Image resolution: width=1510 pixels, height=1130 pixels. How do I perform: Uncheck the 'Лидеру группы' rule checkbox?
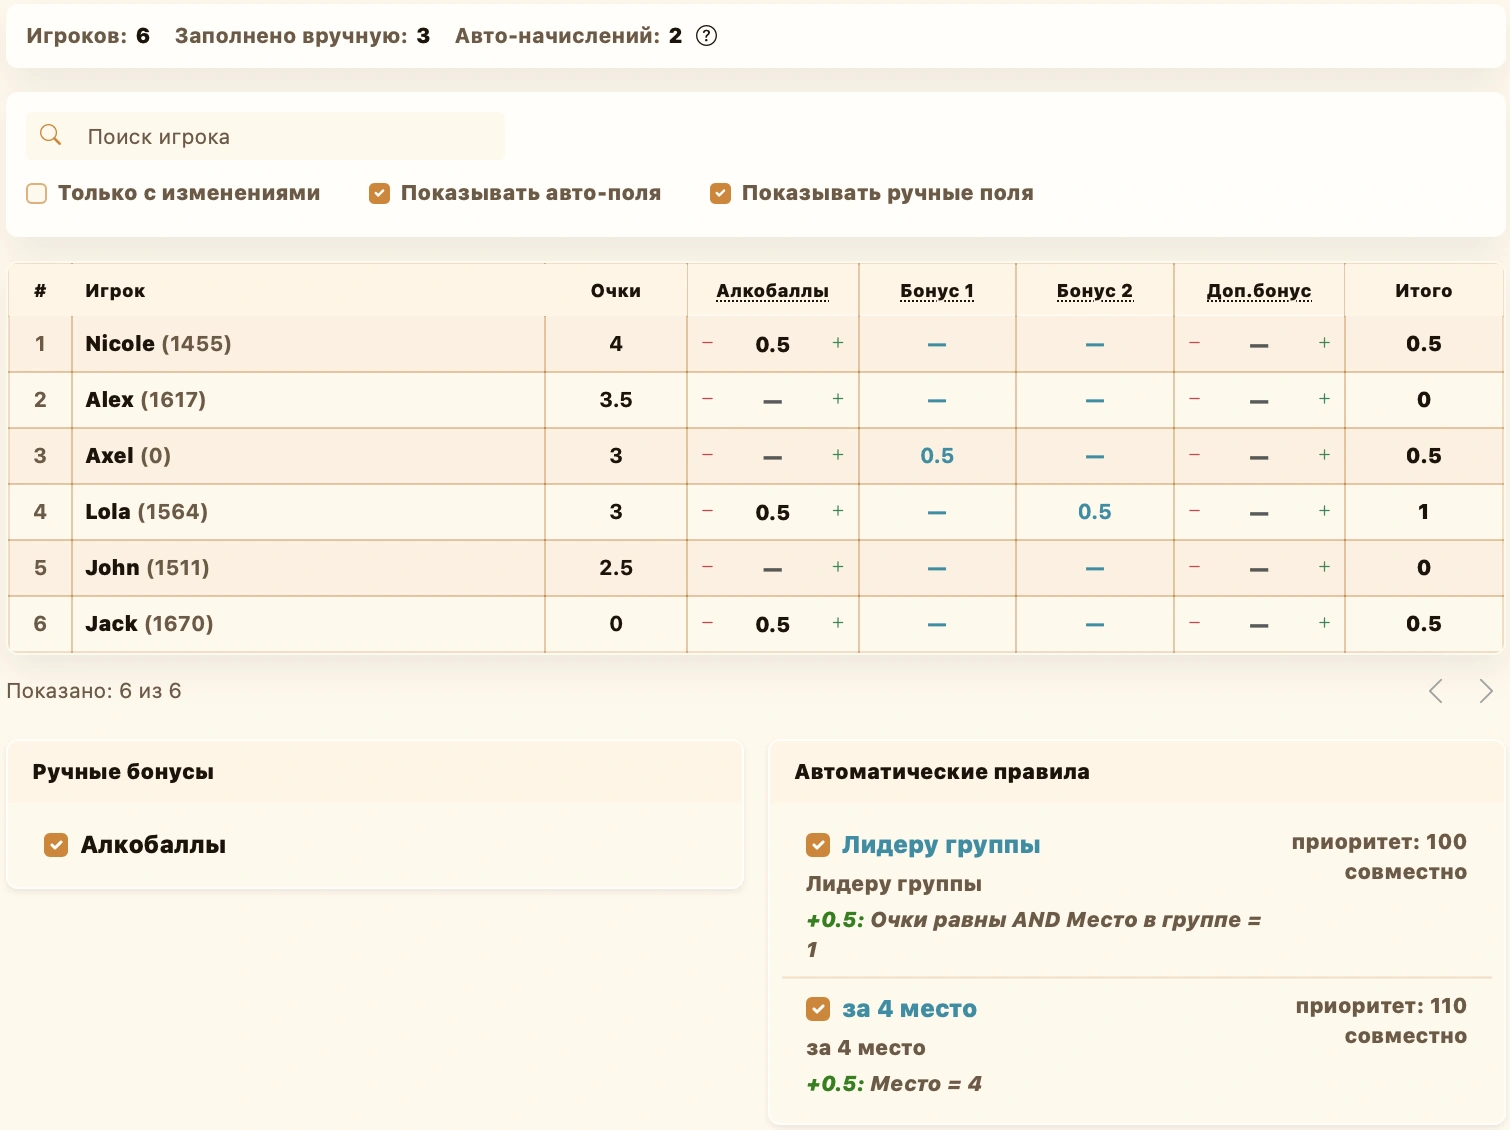[x=818, y=845]
